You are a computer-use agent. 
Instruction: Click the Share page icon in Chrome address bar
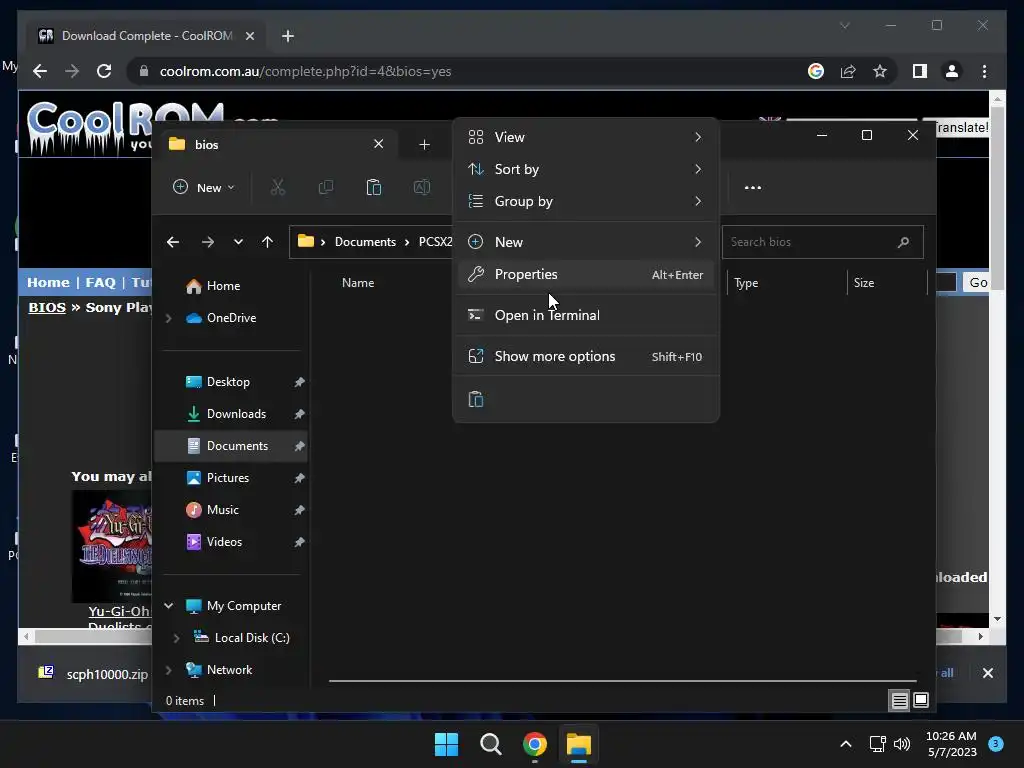848,71
